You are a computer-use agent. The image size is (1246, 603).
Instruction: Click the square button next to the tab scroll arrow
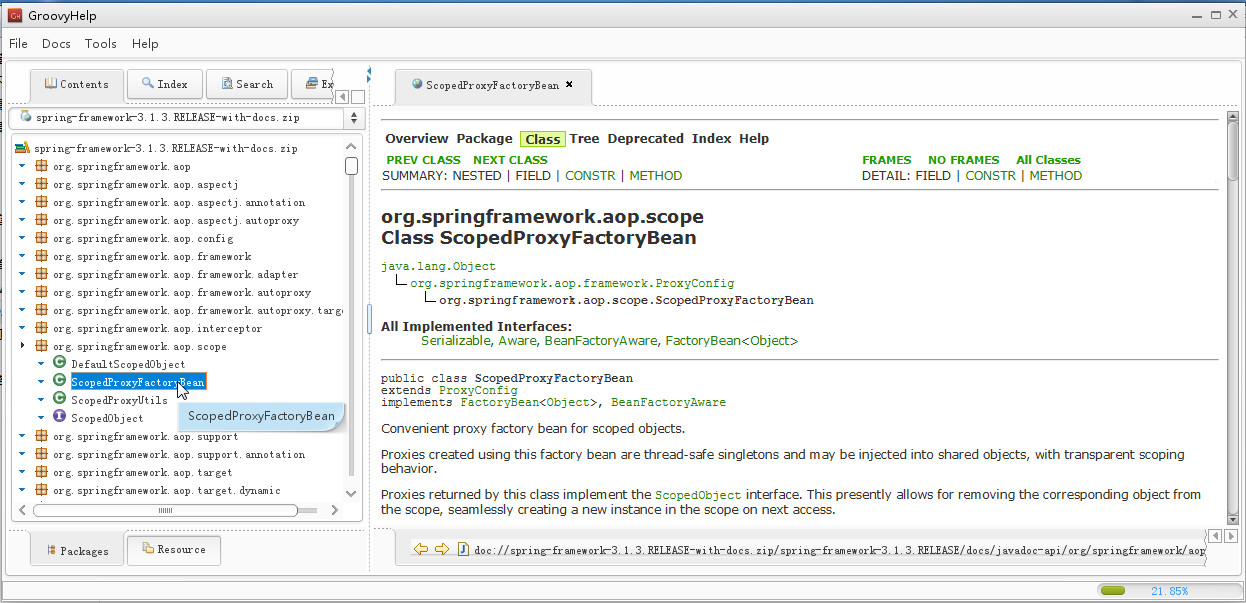click(358, 97)
